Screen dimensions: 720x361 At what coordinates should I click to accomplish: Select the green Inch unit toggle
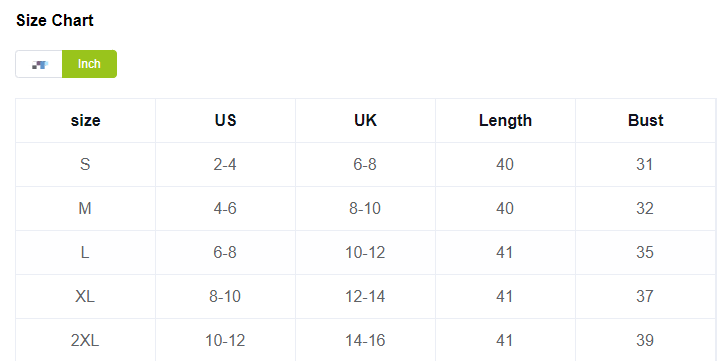point(89,64)
